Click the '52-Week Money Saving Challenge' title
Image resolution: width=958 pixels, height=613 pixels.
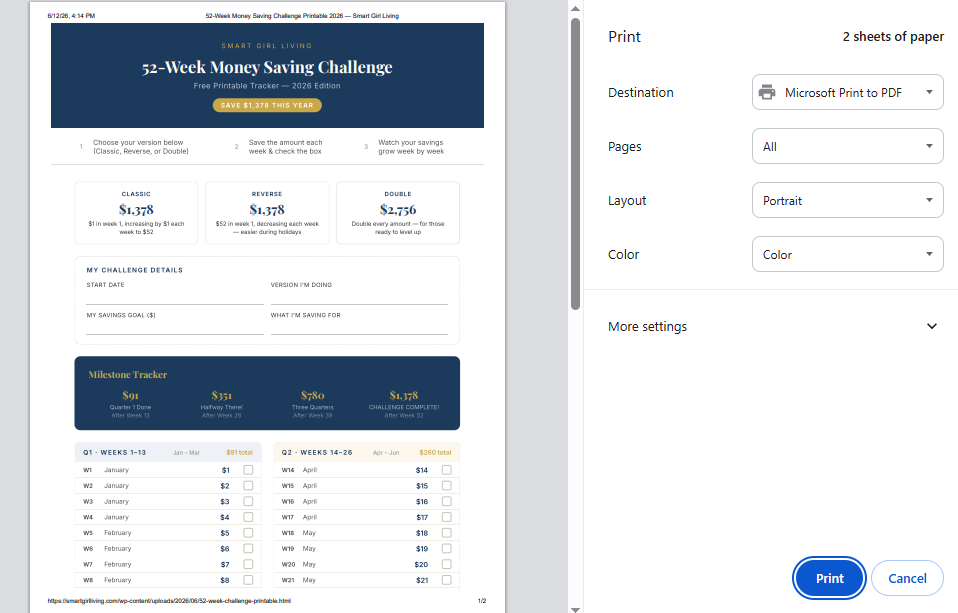(267, 67)
